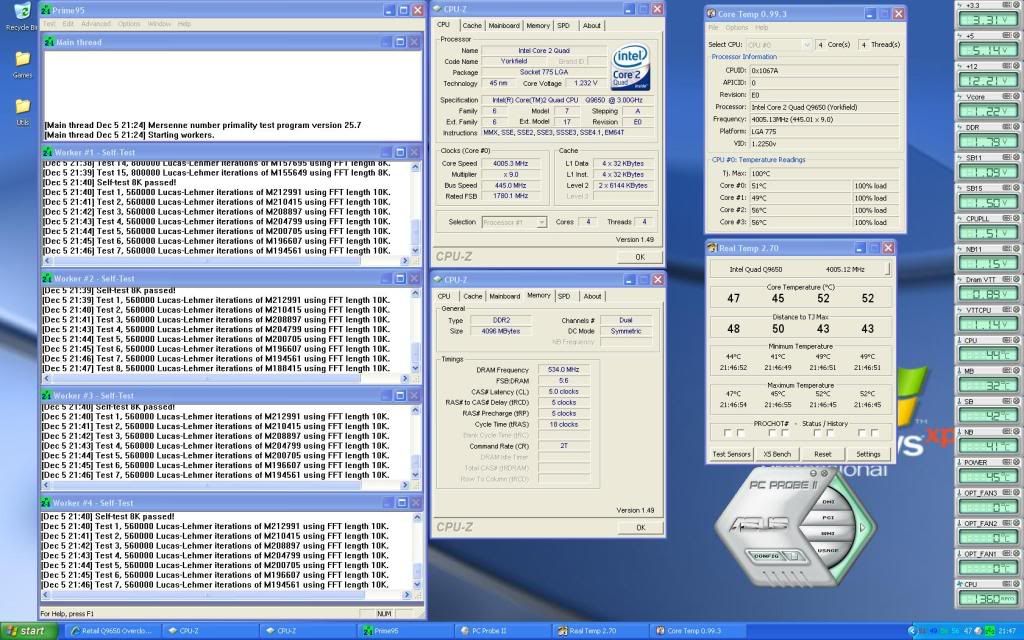Click the PCI button in PC Probe II
Image resolution: width=1024 pixels, height=640 pixels.
tap(828, 517)
